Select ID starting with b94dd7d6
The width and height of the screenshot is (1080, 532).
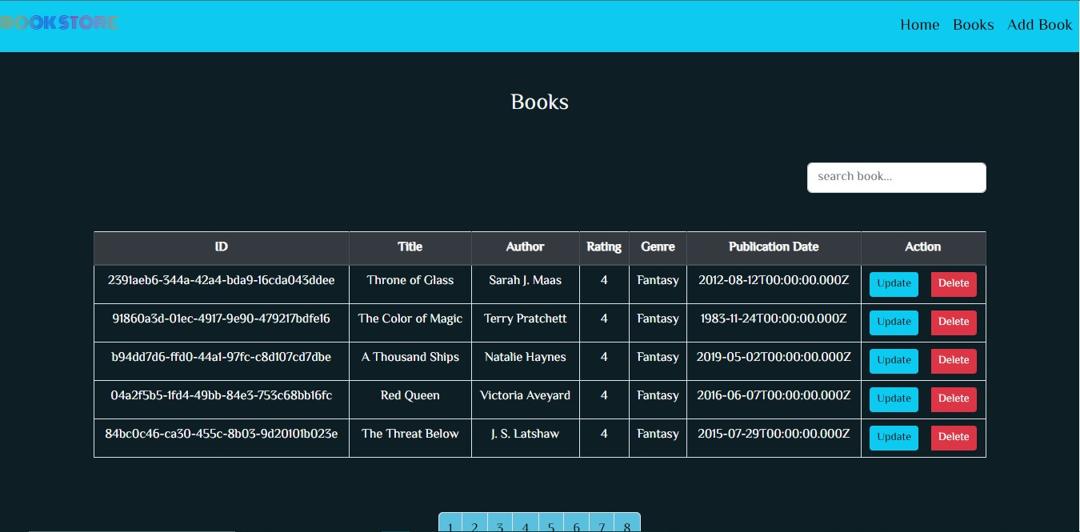click(x=221, y=357)
